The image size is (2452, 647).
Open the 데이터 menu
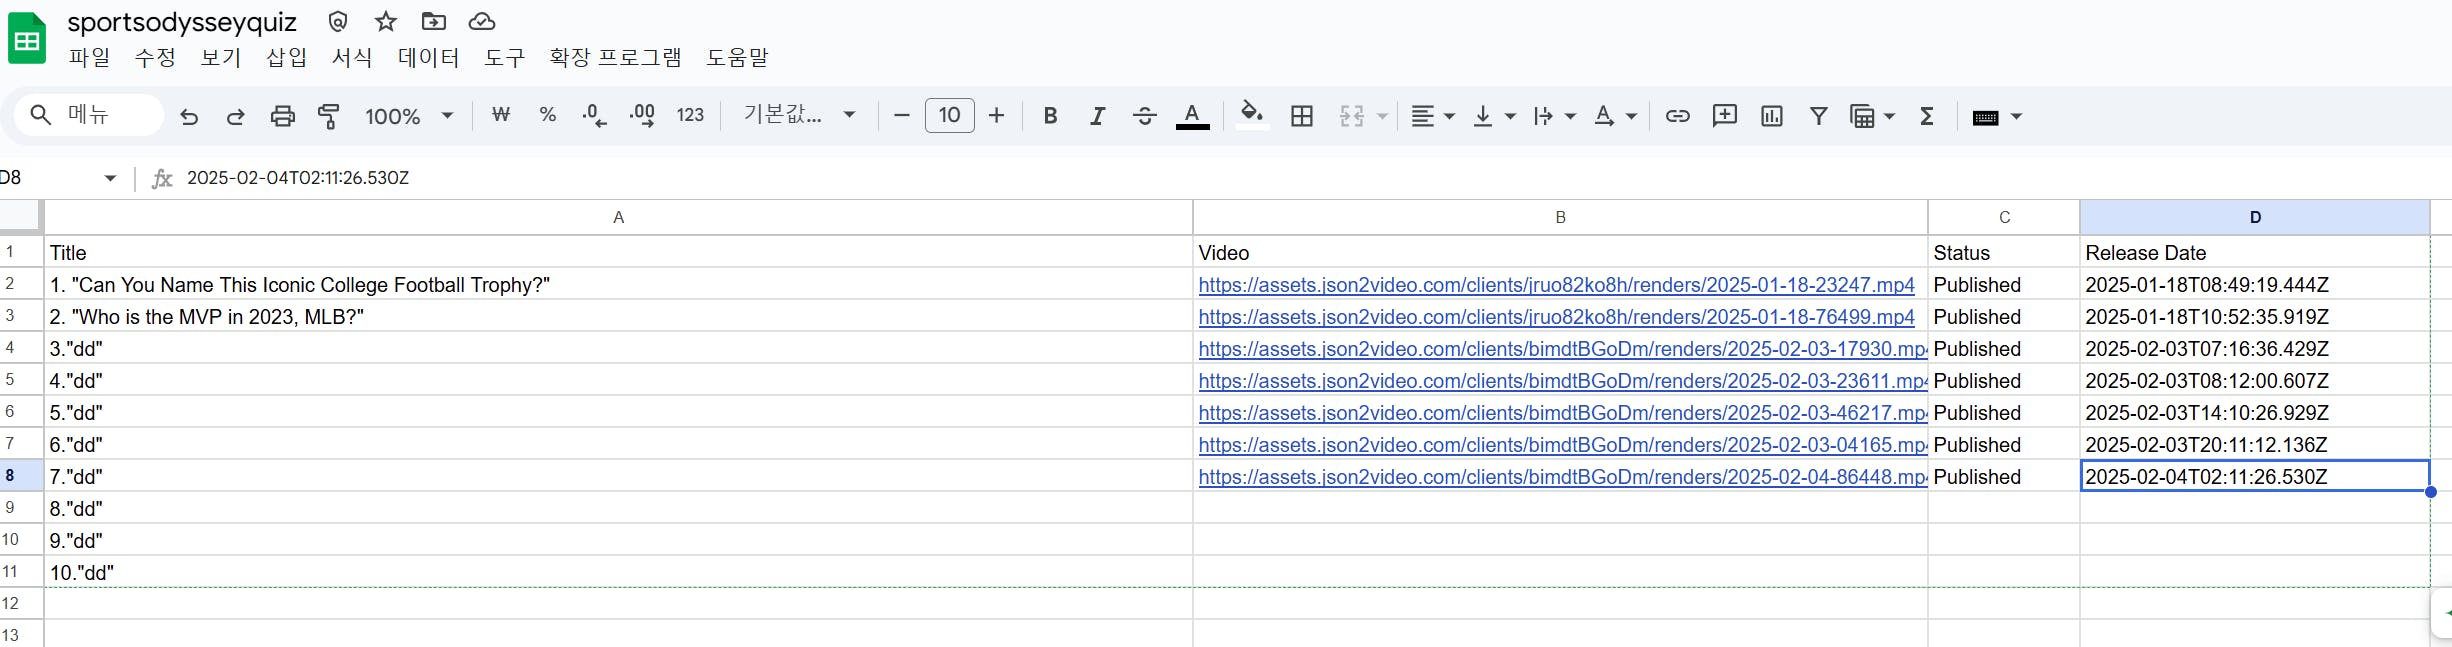[x=428, y=58]
